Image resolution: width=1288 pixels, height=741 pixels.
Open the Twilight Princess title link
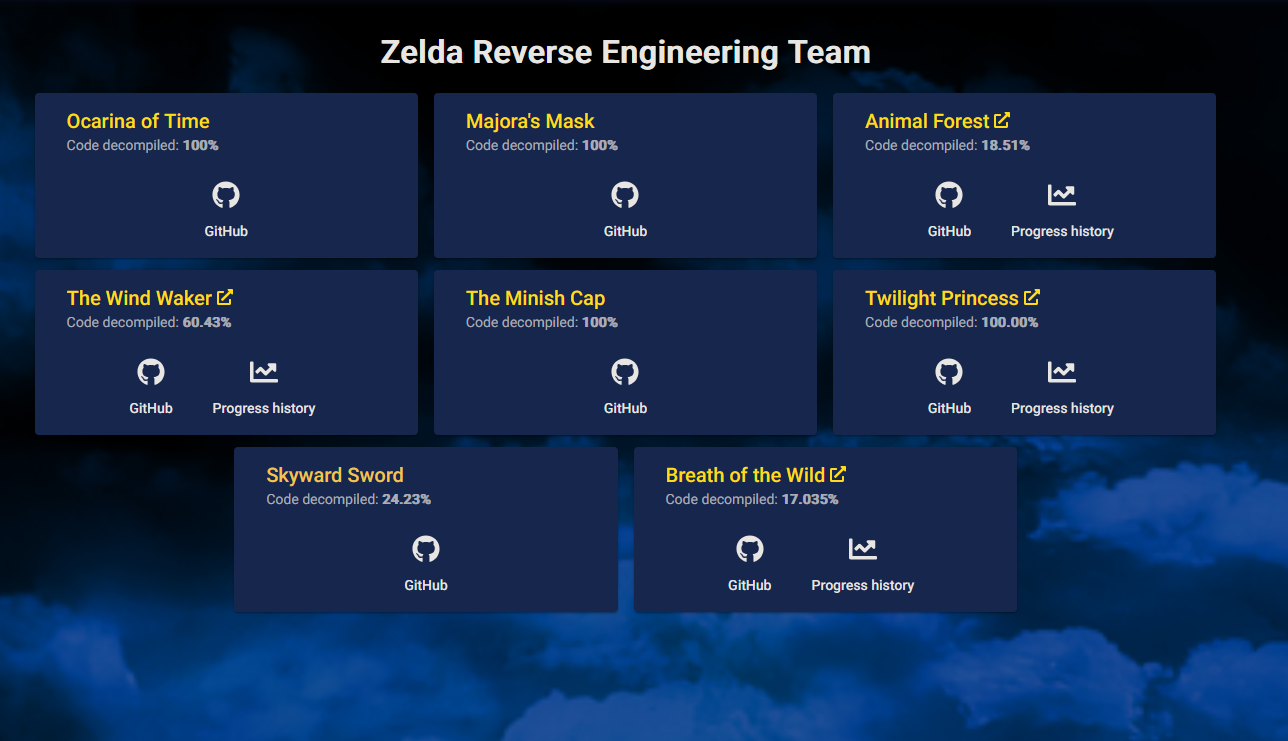942,298
